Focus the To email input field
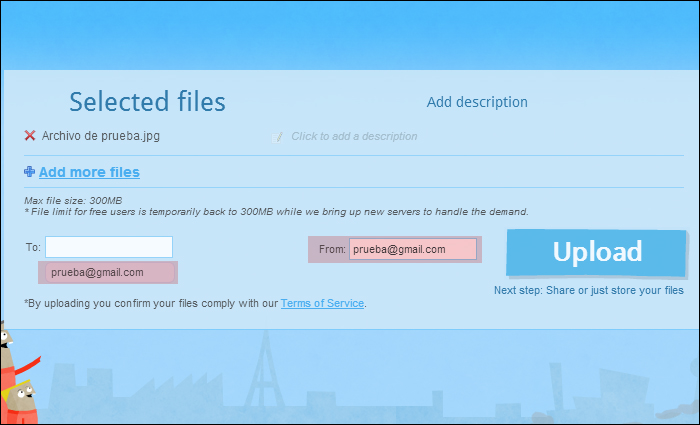Image resolution: width=700 pixels, height=425 pixels. (x=109, y=247)
